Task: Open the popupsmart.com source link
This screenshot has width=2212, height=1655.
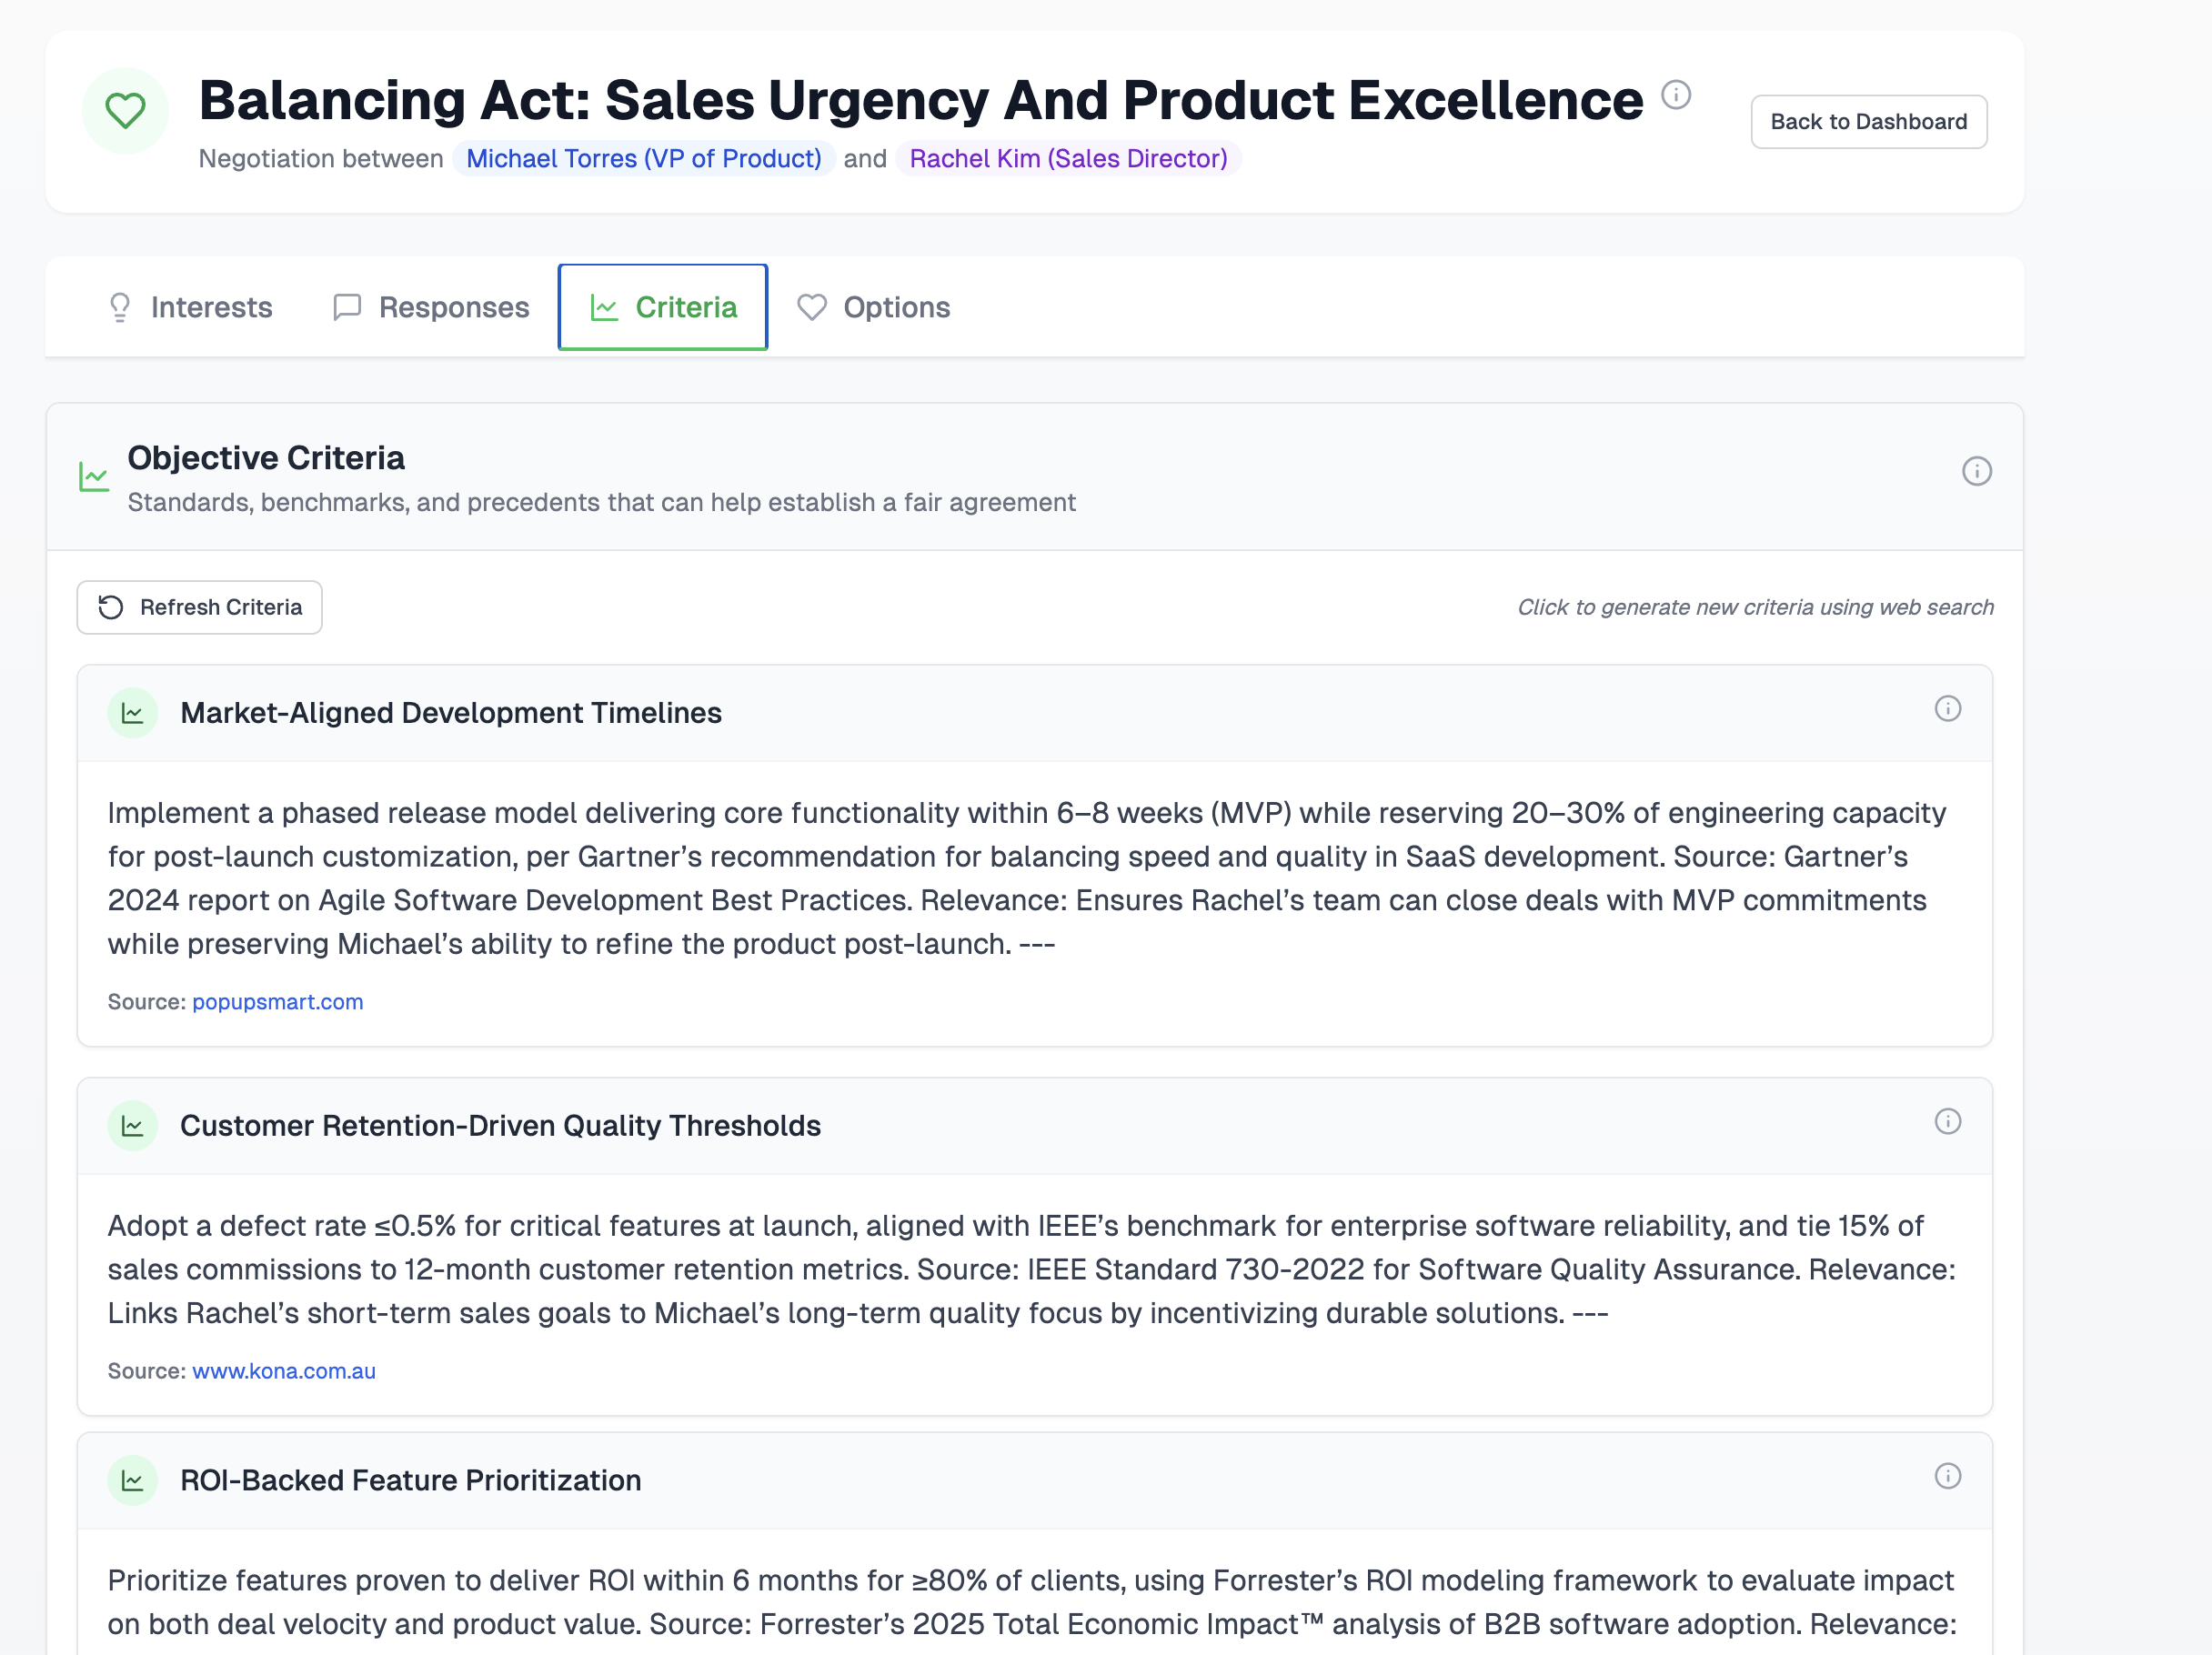Action: [277, 1002]
